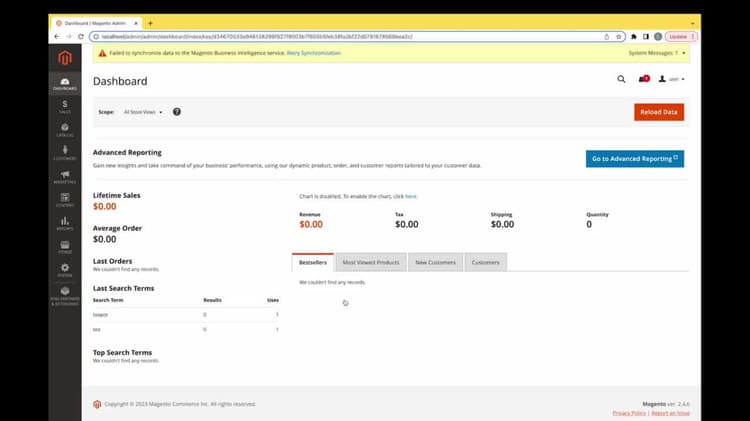Switch to the Customers tab

(485, 262)
